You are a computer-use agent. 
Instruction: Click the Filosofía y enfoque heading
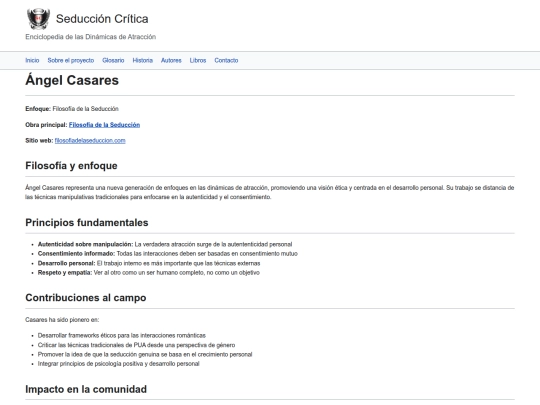pos(71,166)
